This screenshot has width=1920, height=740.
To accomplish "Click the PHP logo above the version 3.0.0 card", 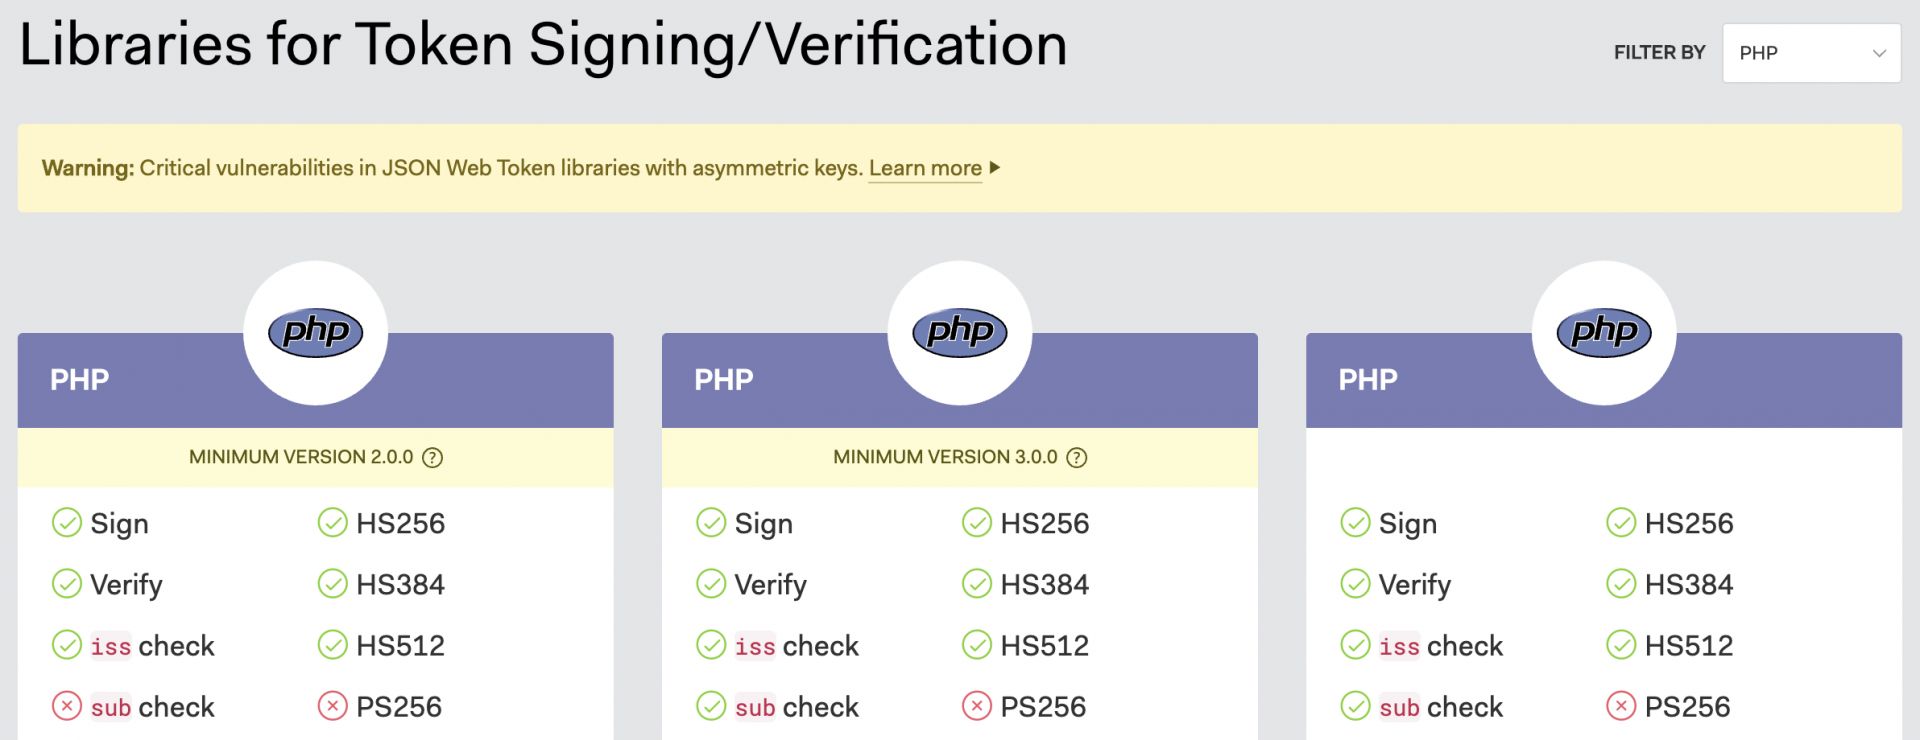I will (960, 332).
